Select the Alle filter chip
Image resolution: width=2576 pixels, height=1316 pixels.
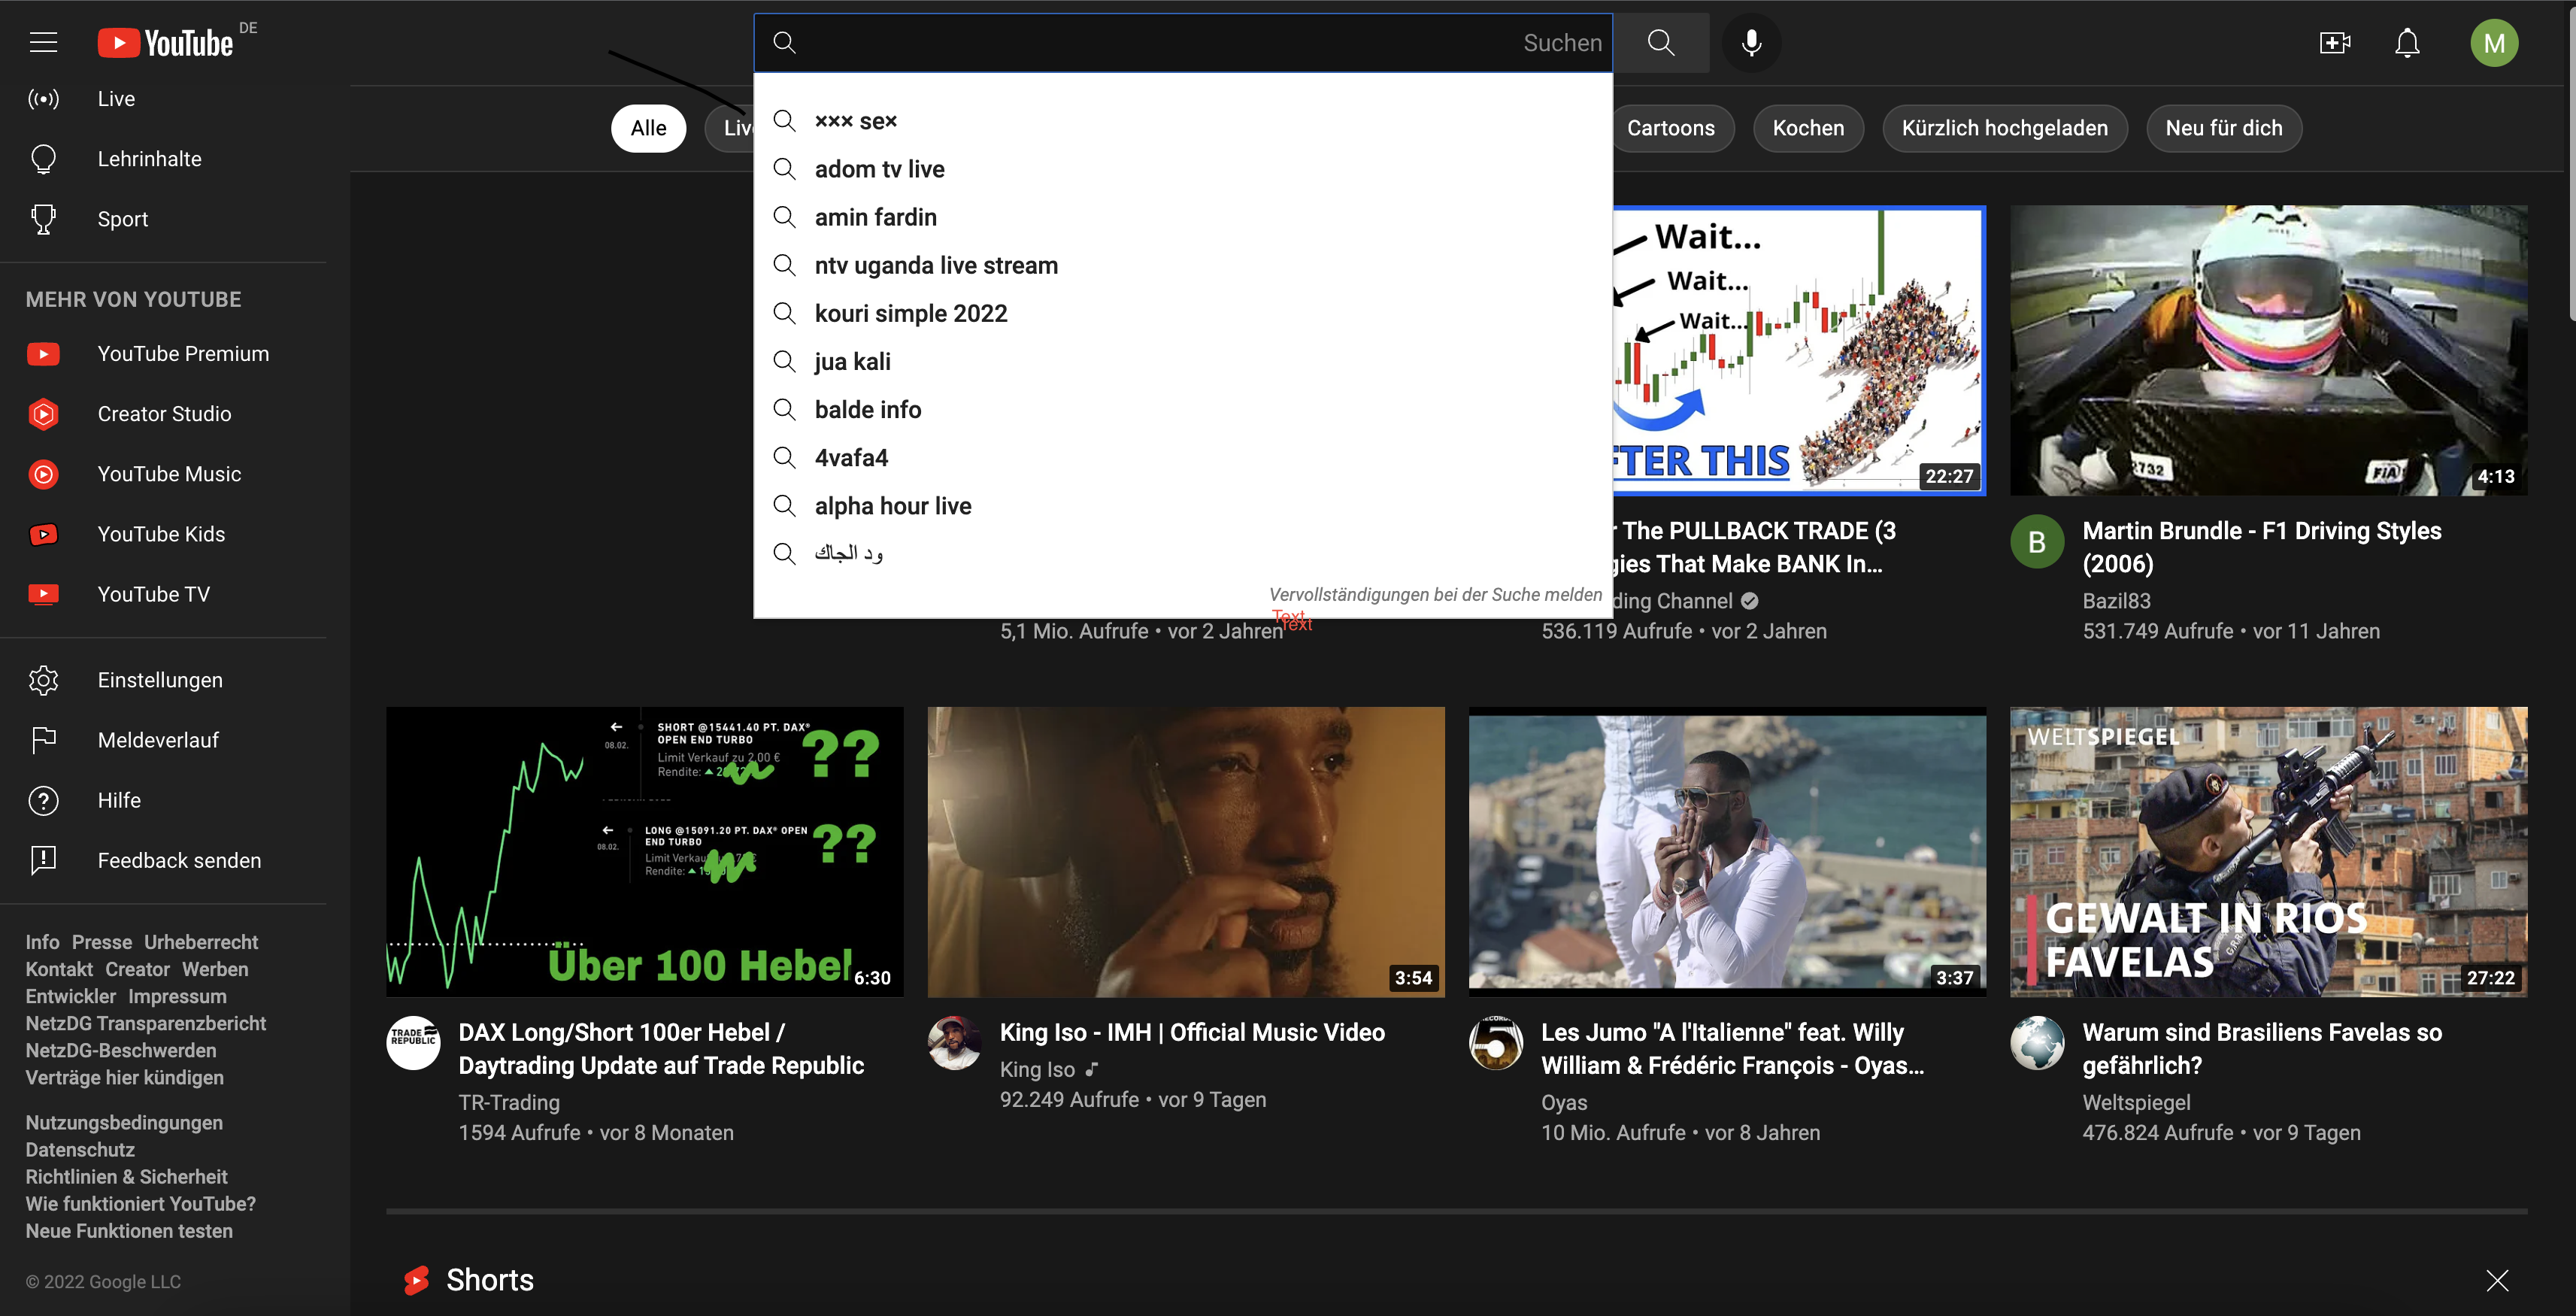(648, 128)
